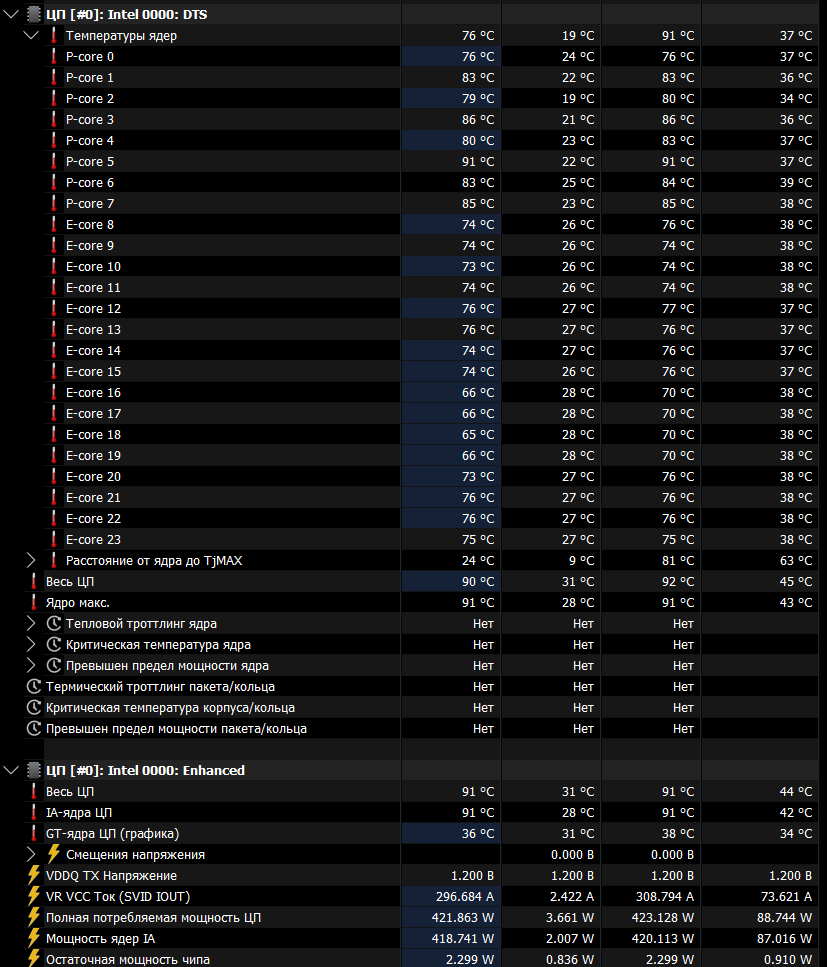
Task: Click thermometer icon of IA-ядра ЦП
Action: (34, 812)
